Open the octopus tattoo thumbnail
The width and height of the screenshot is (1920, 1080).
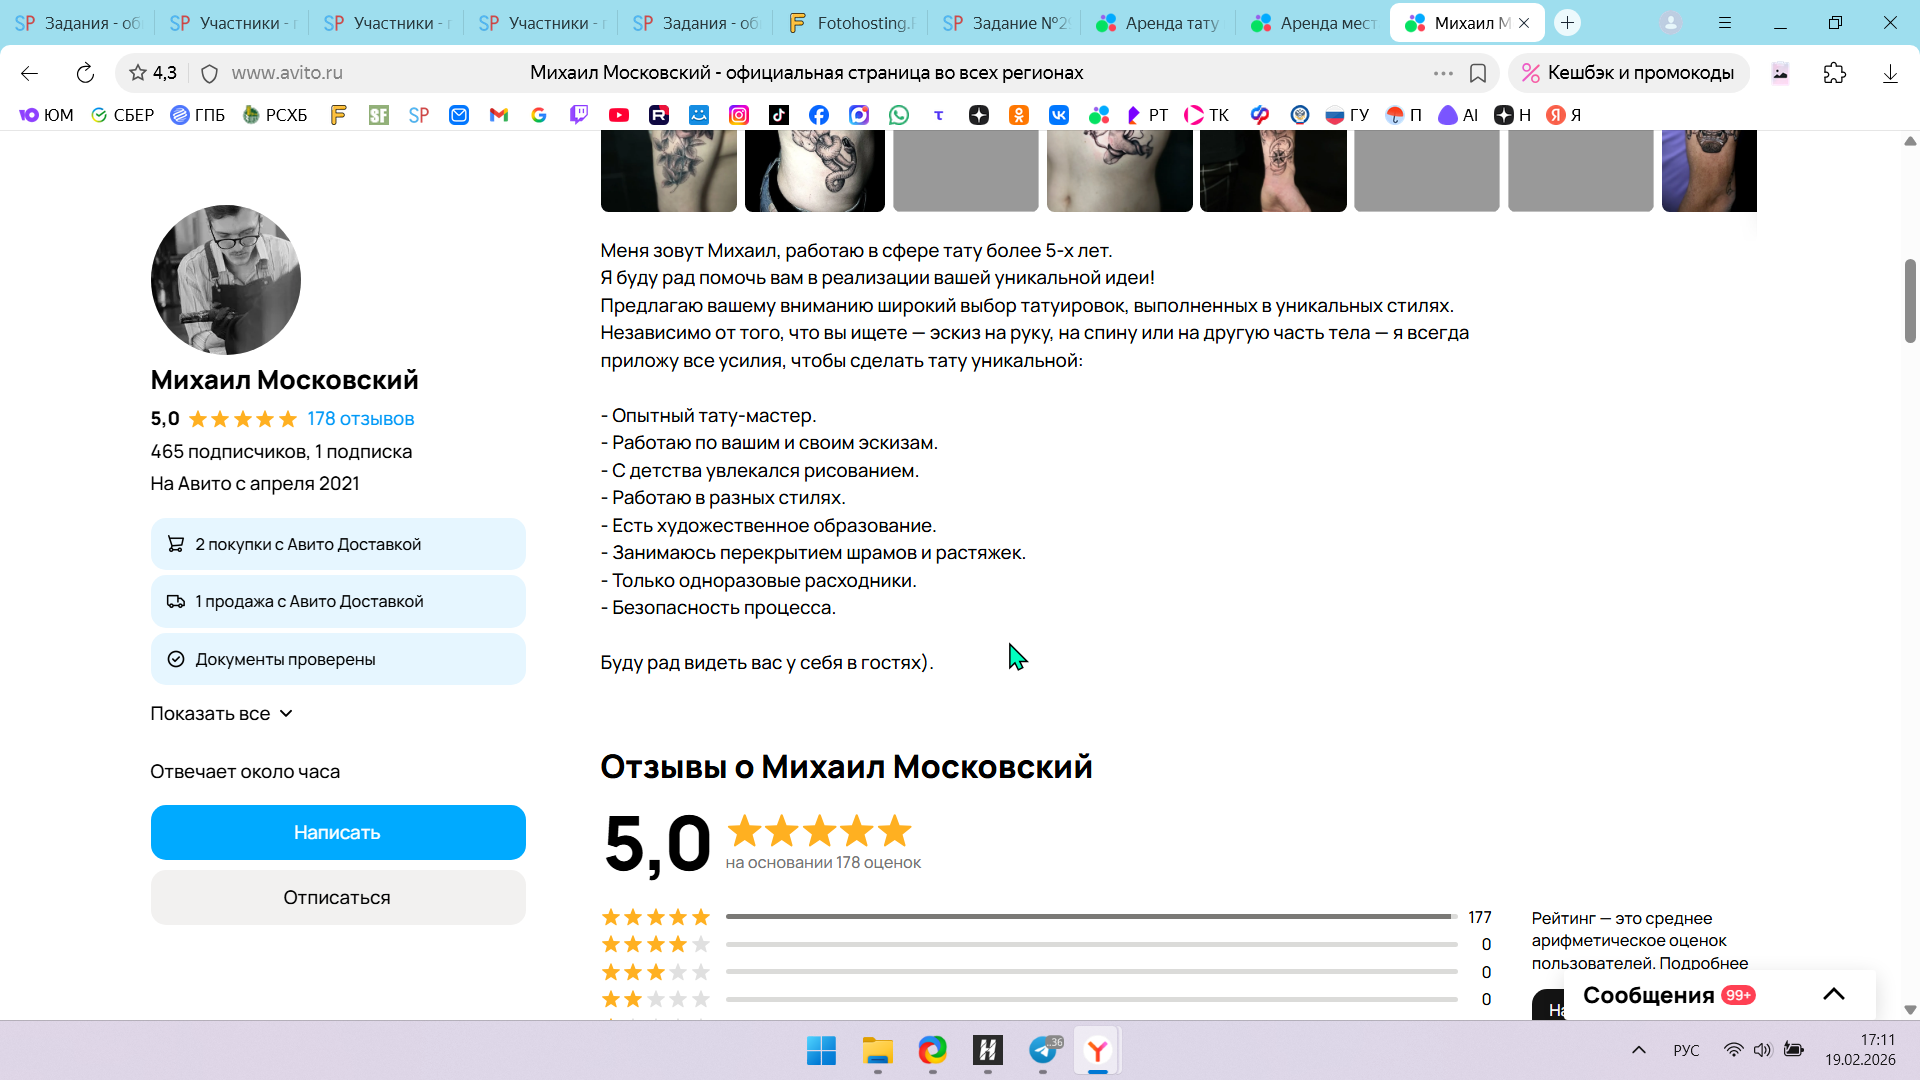(815, 170)
